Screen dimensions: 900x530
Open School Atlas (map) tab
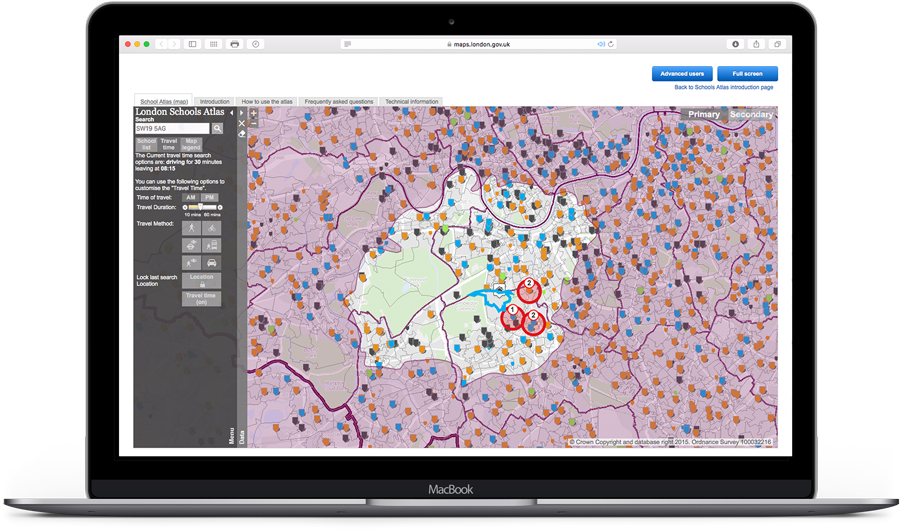164,101
